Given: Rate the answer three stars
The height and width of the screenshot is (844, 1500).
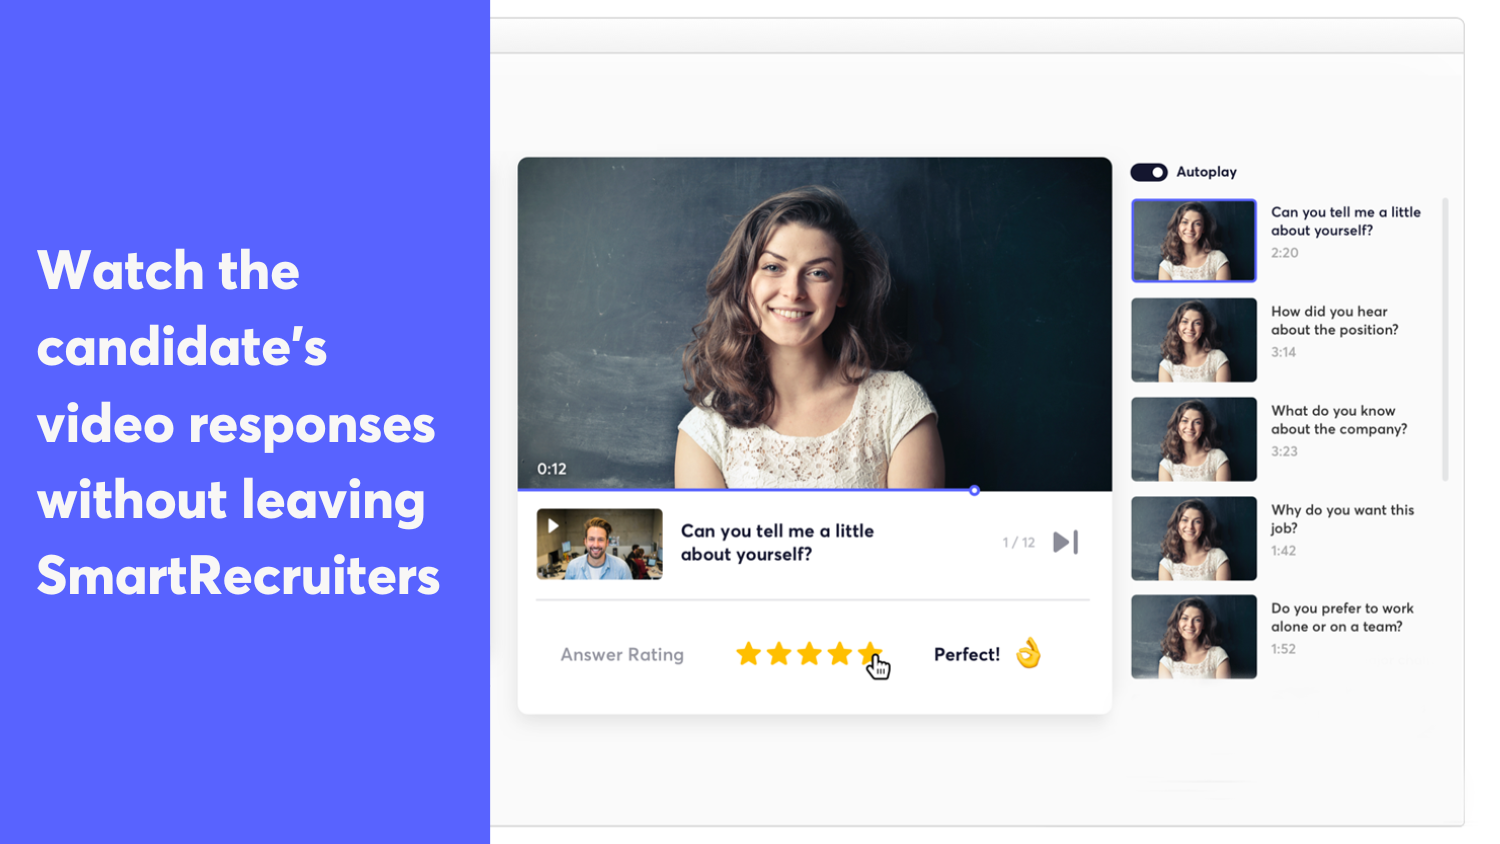Looking at the screenshot, I should coord(809,655).
